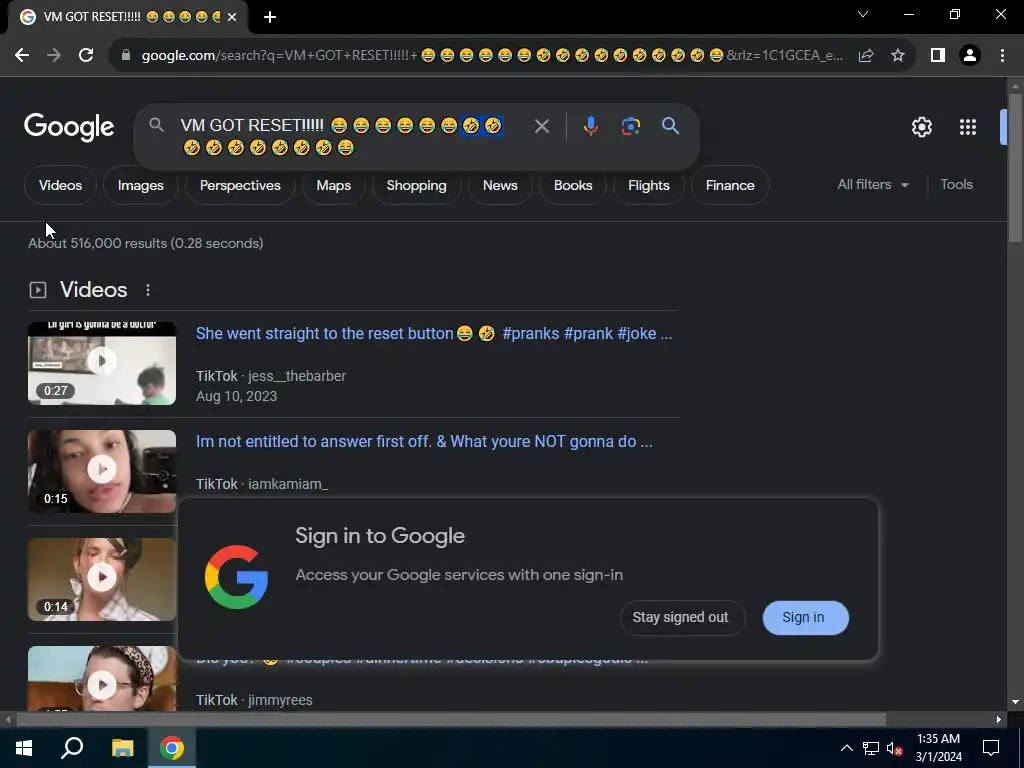Play the 0:27 video thumbnail
The image size is (1024, 768).
click(102, 363)
